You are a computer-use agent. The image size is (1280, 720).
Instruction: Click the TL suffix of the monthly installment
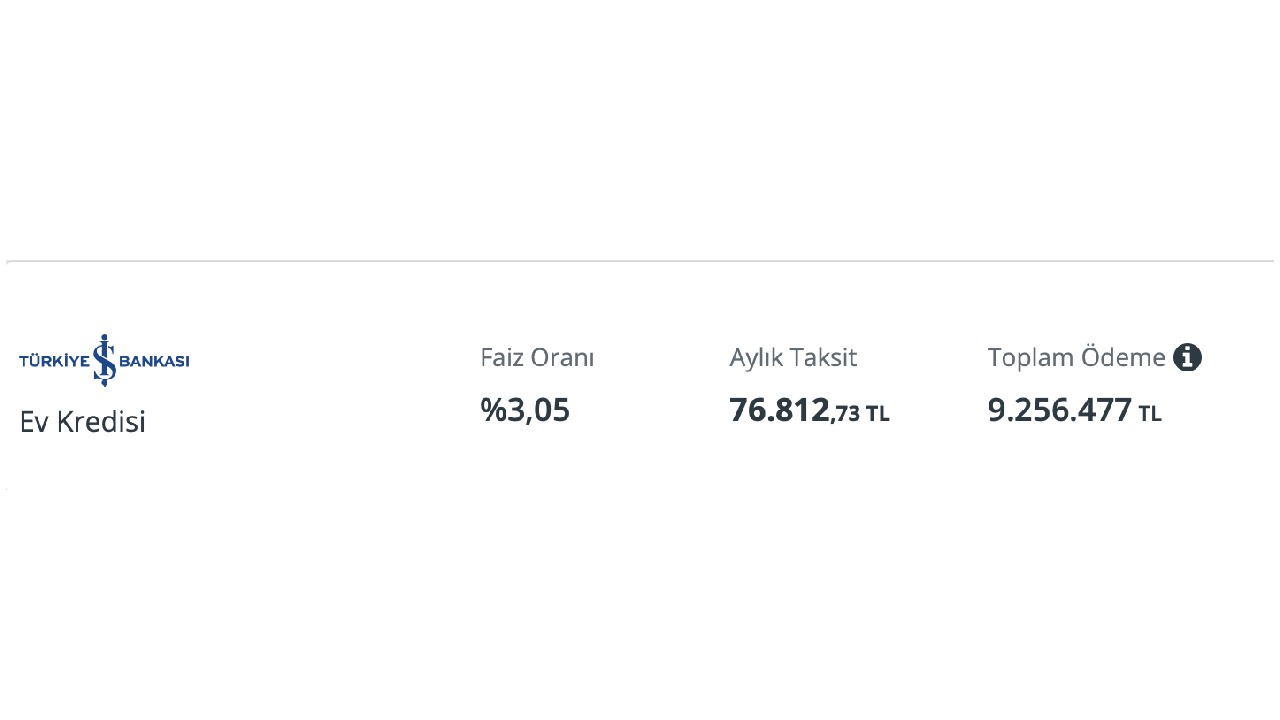877,414
